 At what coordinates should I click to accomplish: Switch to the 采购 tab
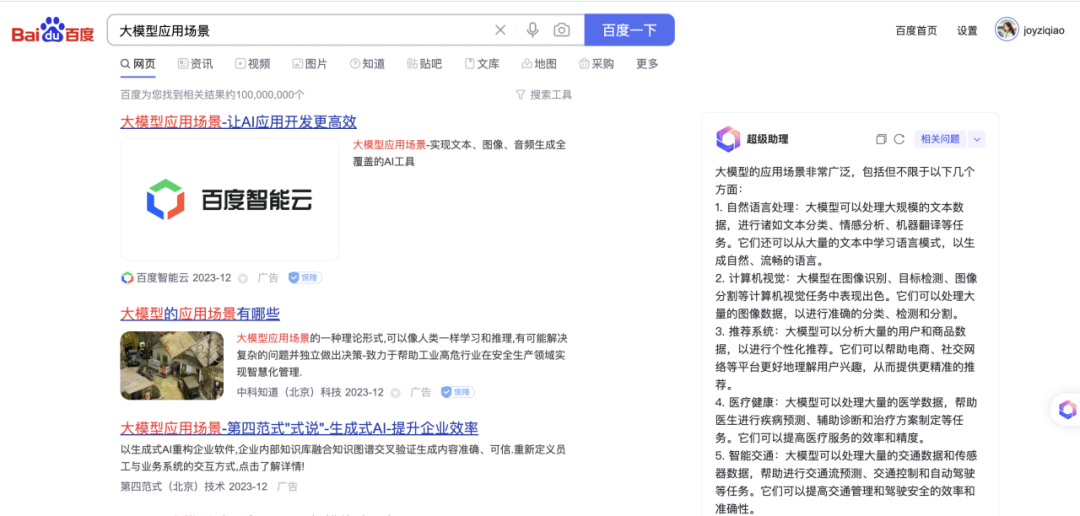click(x=596, y=64)
